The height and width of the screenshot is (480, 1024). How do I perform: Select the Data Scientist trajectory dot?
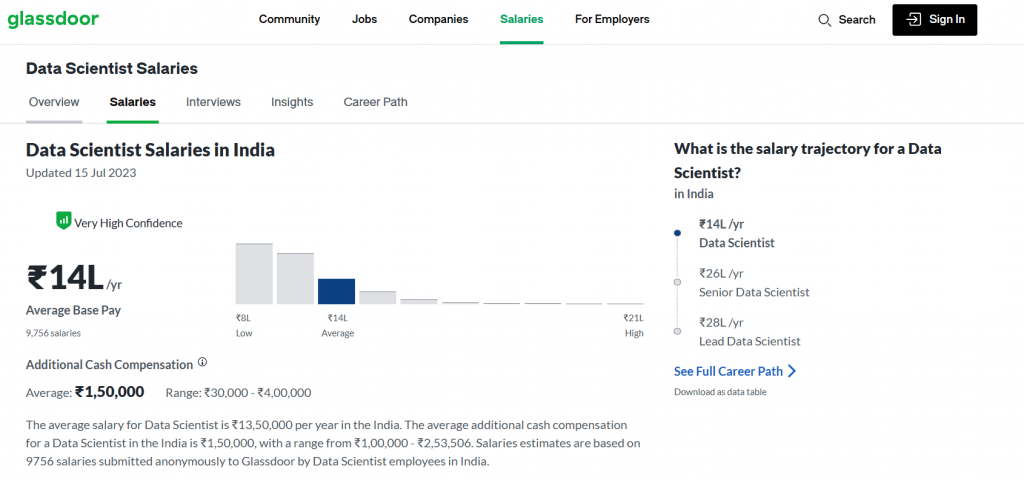[x=677, y=233]
